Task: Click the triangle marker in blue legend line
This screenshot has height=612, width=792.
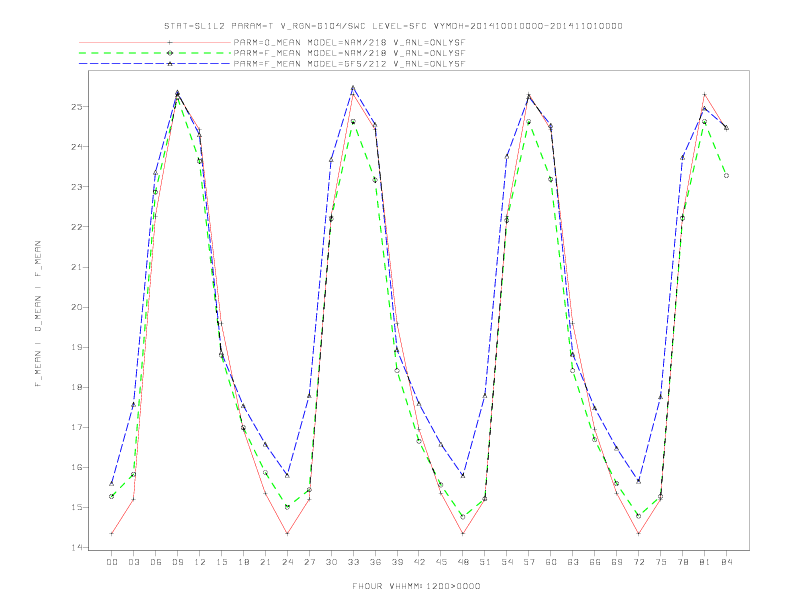Action: pos(170,64)
